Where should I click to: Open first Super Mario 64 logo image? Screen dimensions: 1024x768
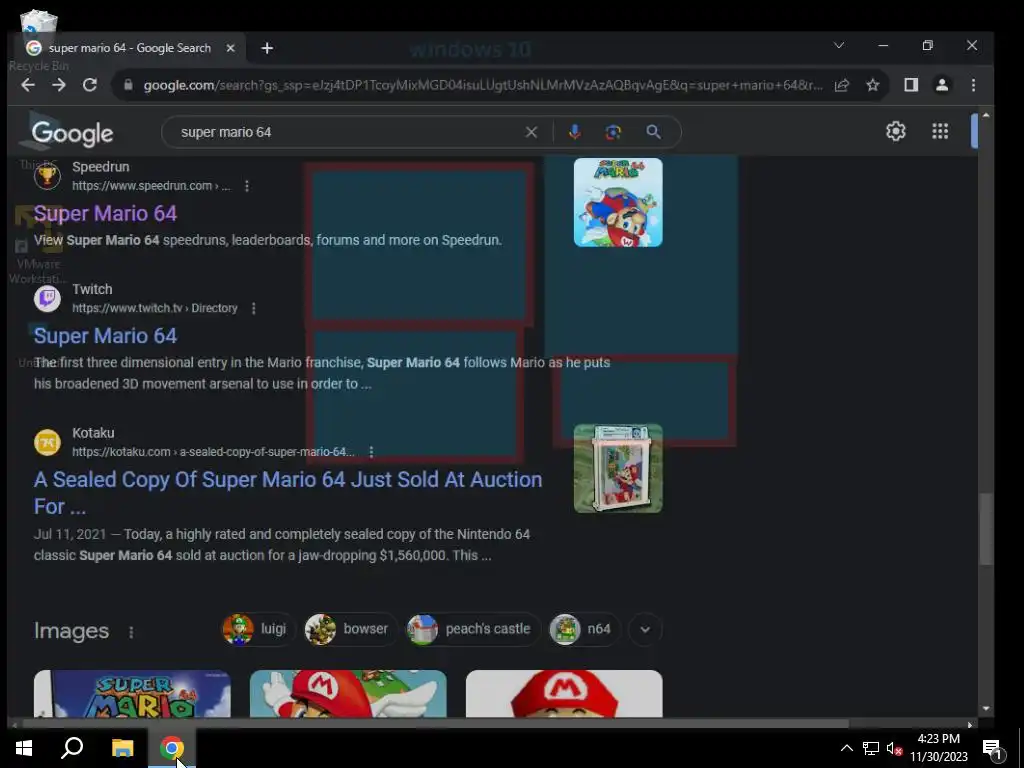132,694
